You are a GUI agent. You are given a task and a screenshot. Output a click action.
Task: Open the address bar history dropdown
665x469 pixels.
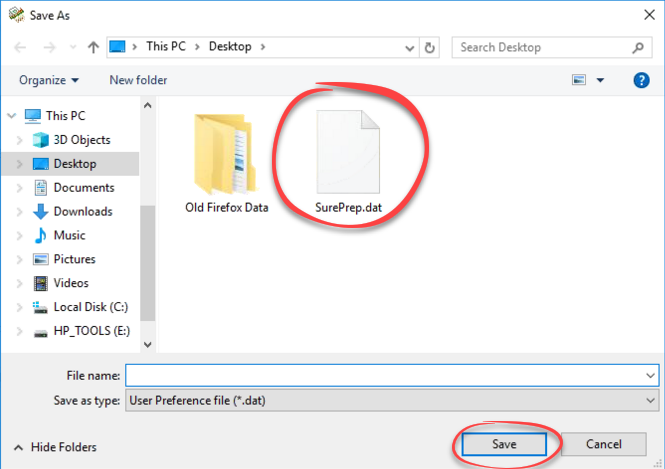[x=410, y=47]
